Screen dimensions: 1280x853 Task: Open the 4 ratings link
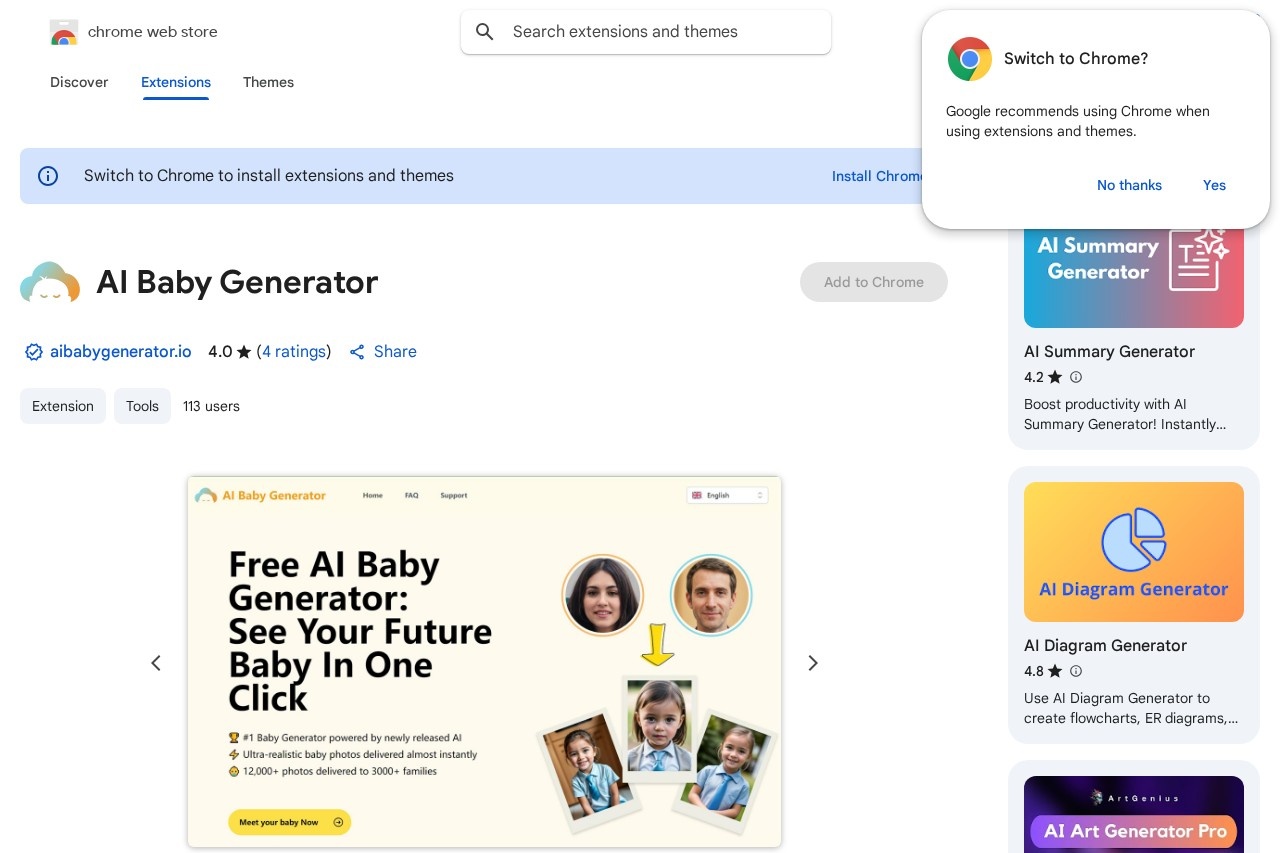tap(294, 352)
